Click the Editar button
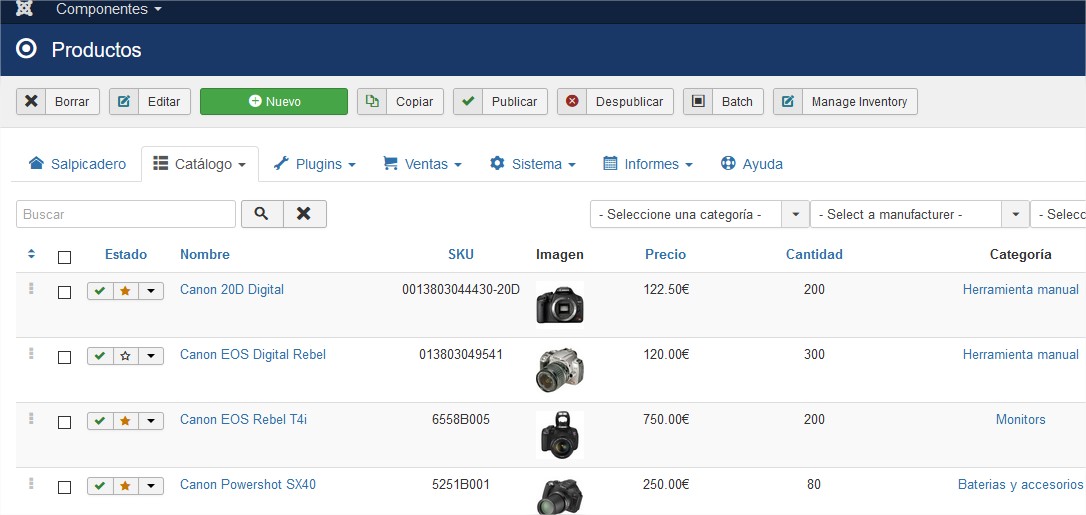 [x=150, y=101]
